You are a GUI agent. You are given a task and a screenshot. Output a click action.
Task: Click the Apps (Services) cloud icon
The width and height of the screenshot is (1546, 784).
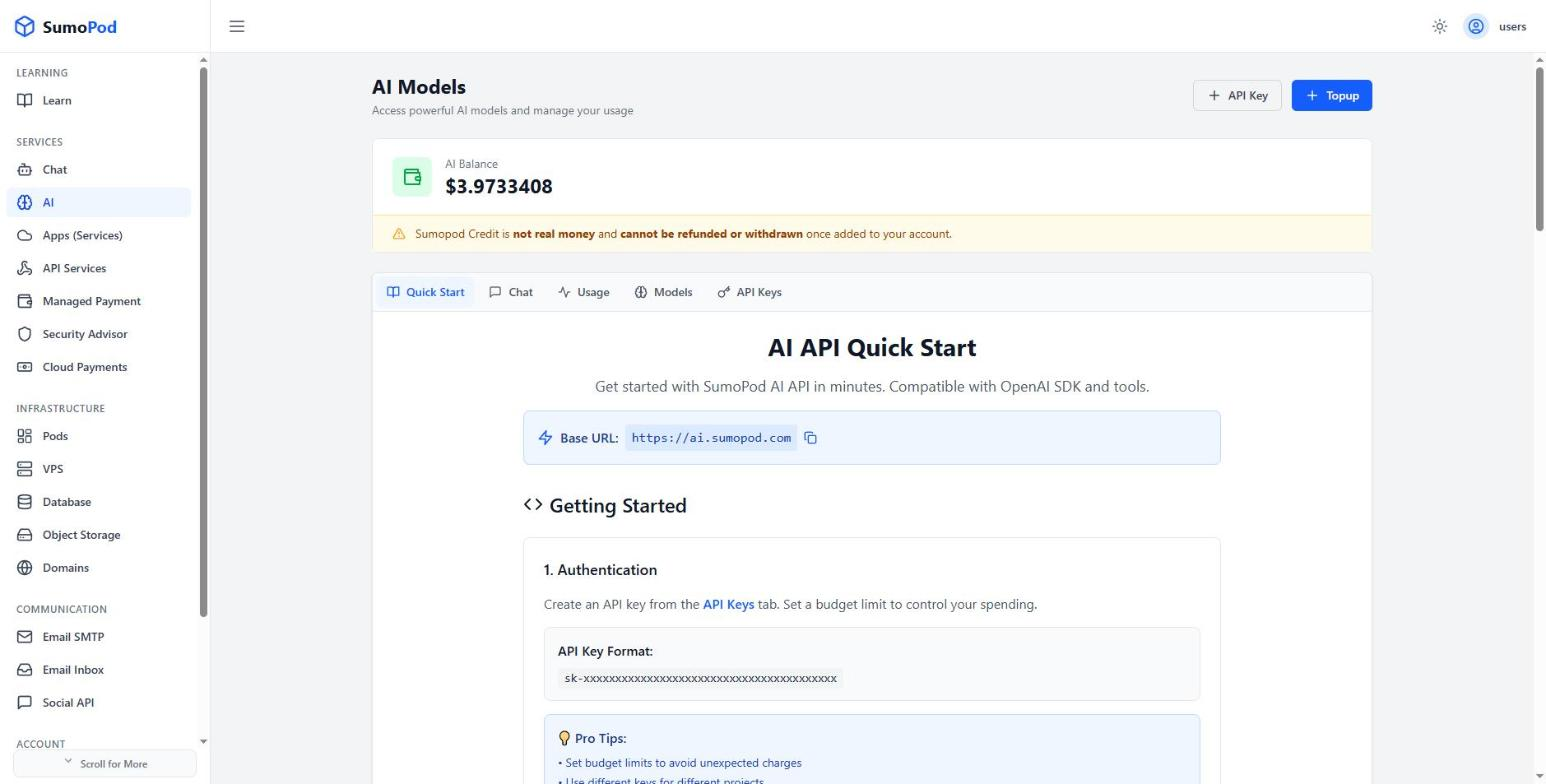click(x=25, y=236)
